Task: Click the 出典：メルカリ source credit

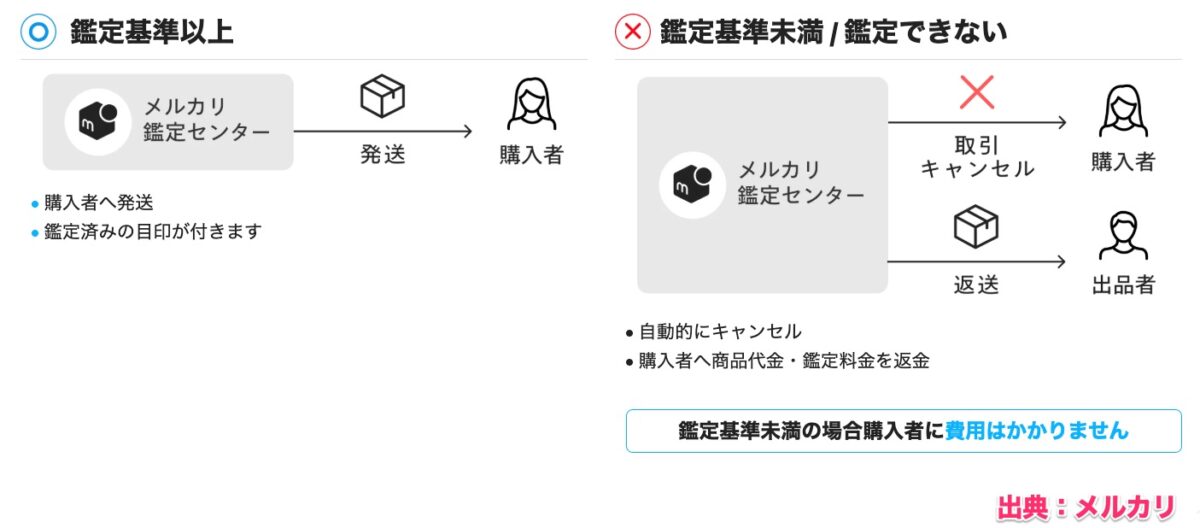Action: click(1084, 507)
